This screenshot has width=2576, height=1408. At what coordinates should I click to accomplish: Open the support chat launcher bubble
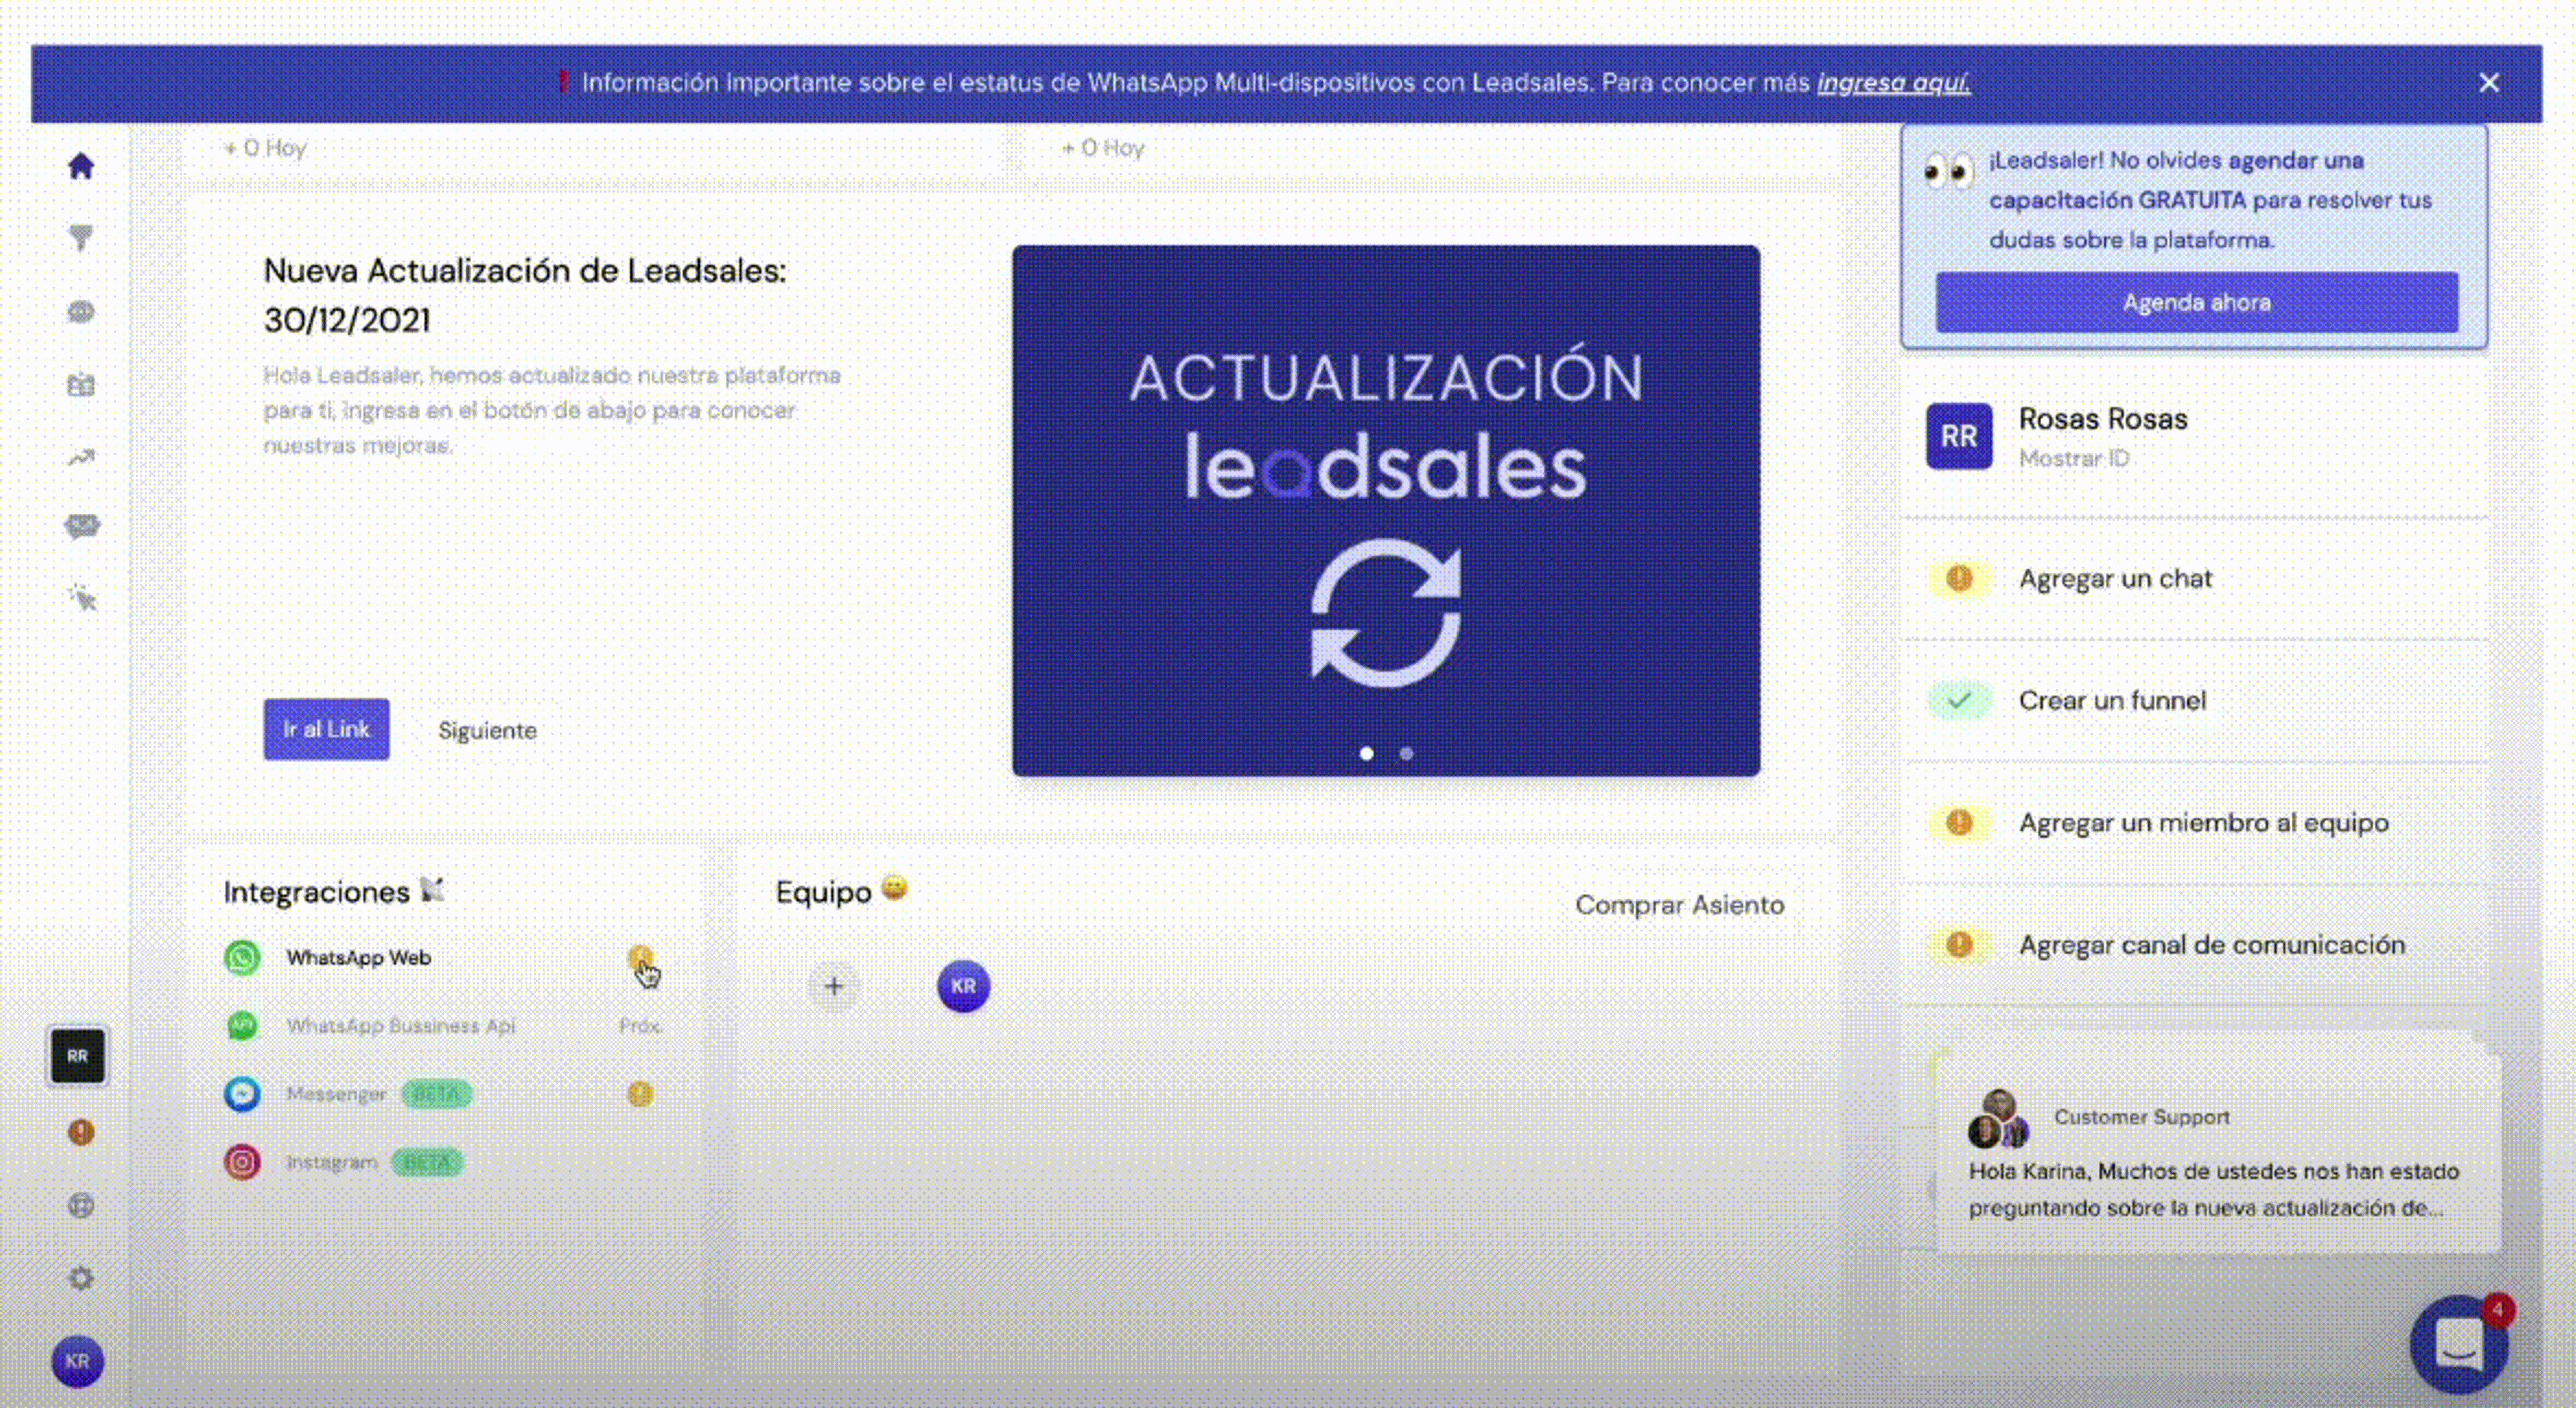pyautogui.click(x=2459, y=1345)
